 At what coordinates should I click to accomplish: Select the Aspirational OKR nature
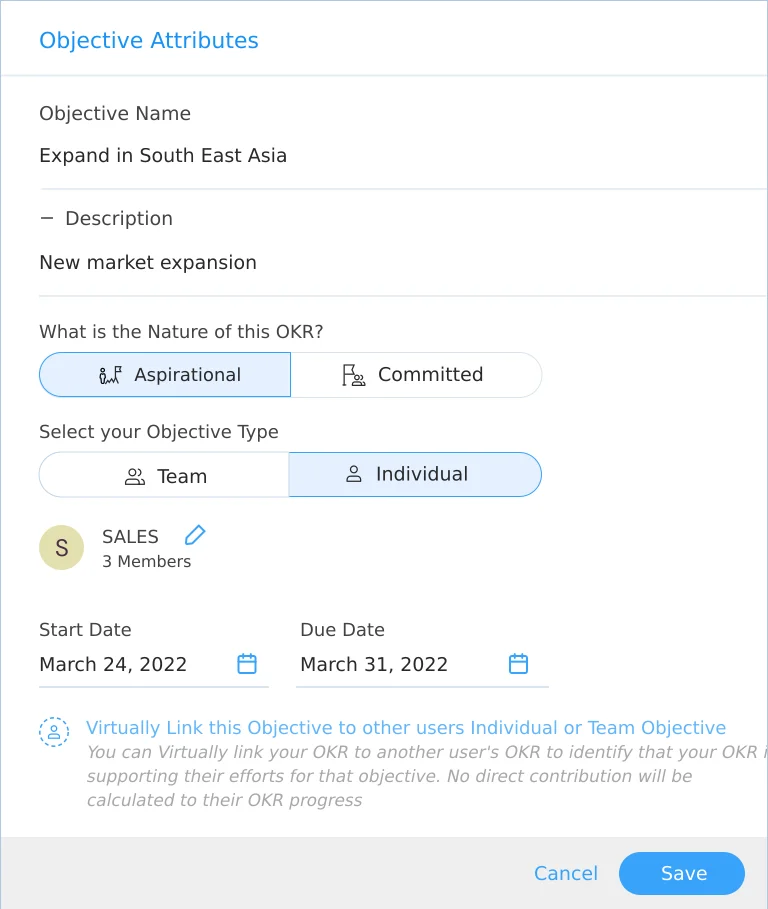click(165, 374)
